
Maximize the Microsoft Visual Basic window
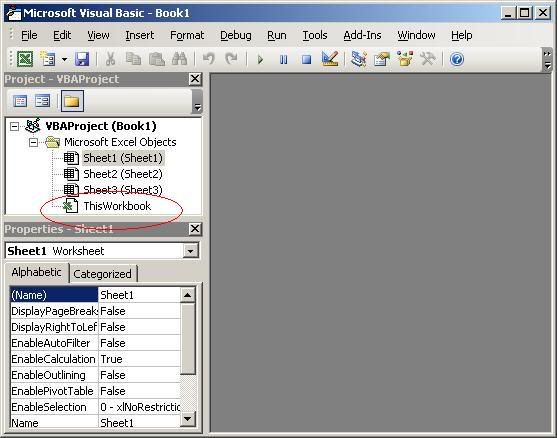tap(525, 13)
